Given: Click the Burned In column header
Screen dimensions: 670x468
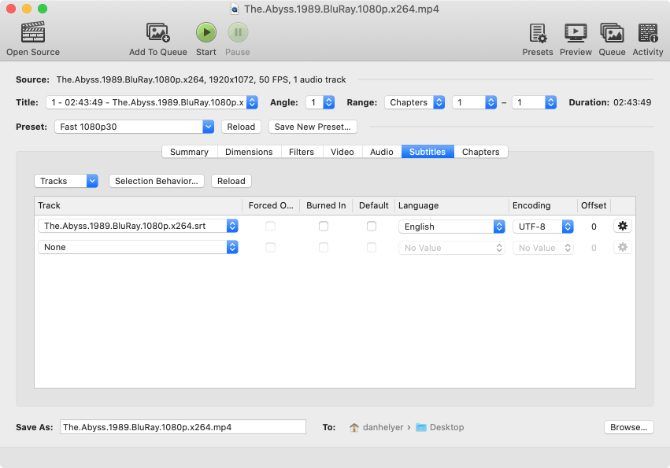Looking at the screenshot, I should point(326,206).
